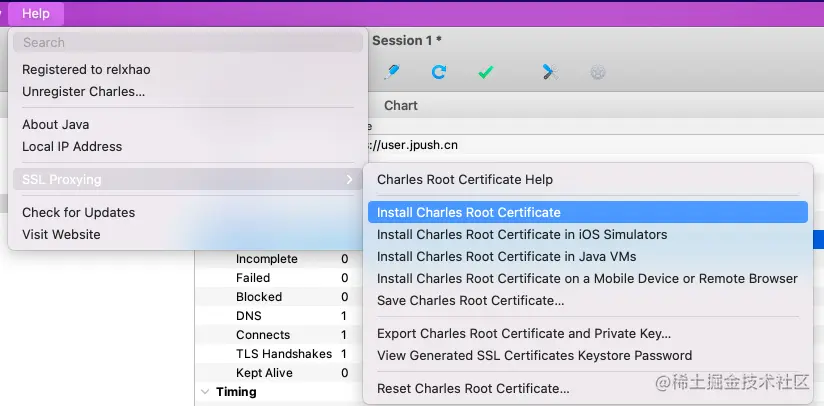This screenshot has width=824, height=406.
Task: Select the DNS row
Action: point(279,316)
